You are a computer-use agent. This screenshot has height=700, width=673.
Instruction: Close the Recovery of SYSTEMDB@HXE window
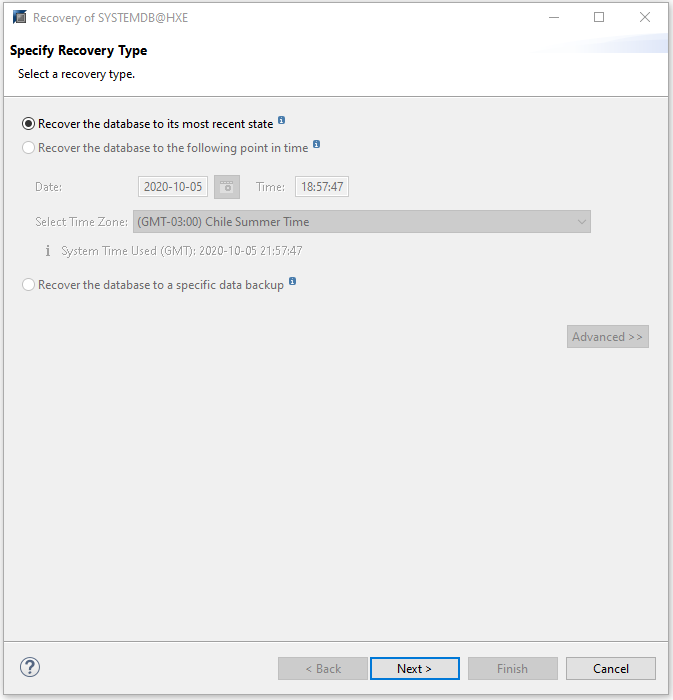tap(644, 17)
